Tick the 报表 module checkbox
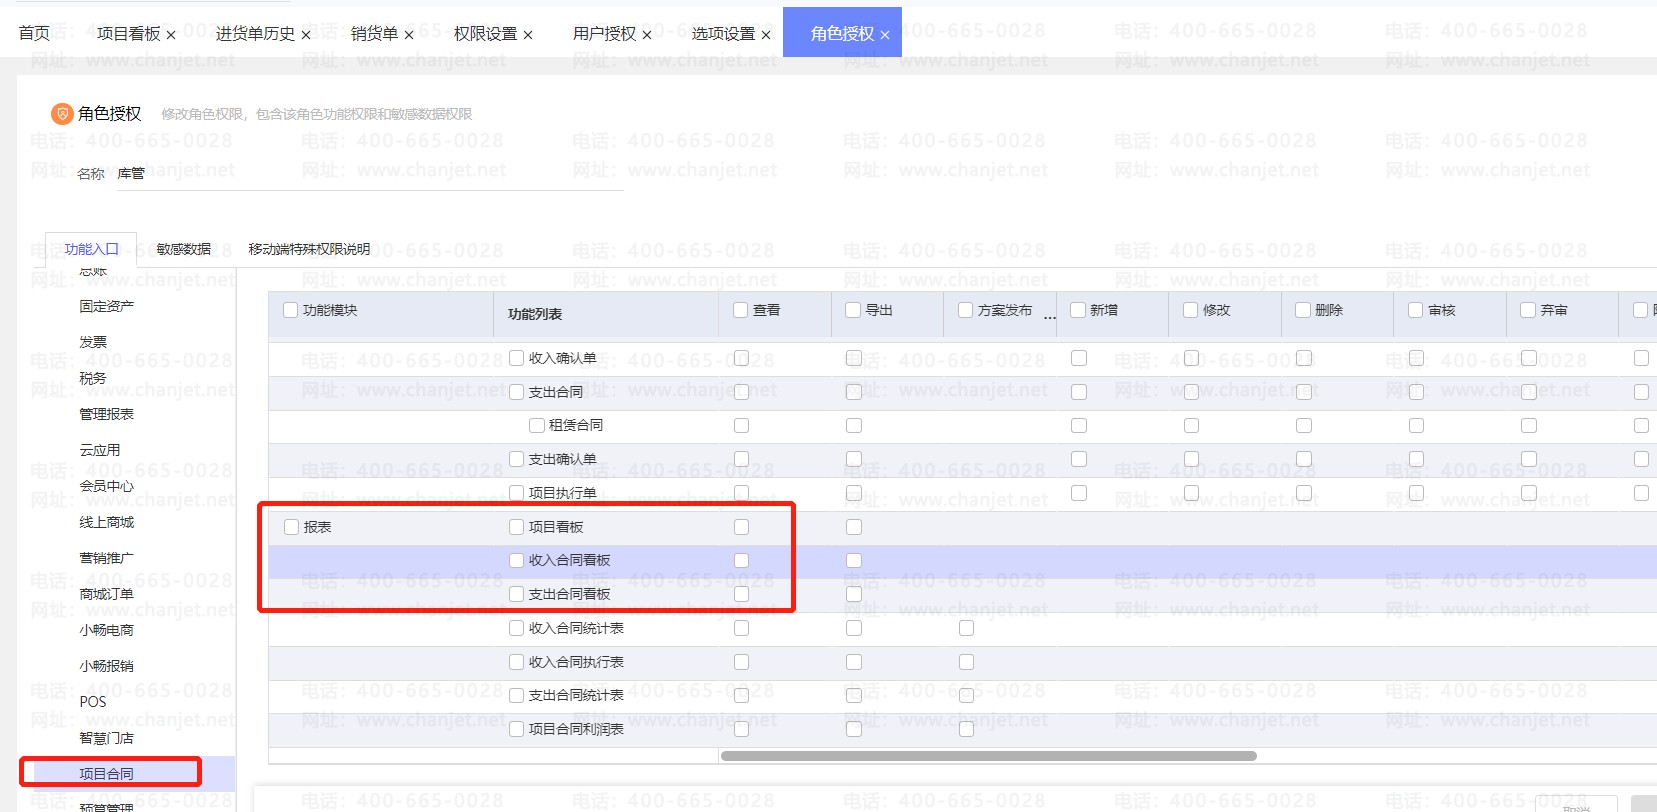 tap(292, 527)
